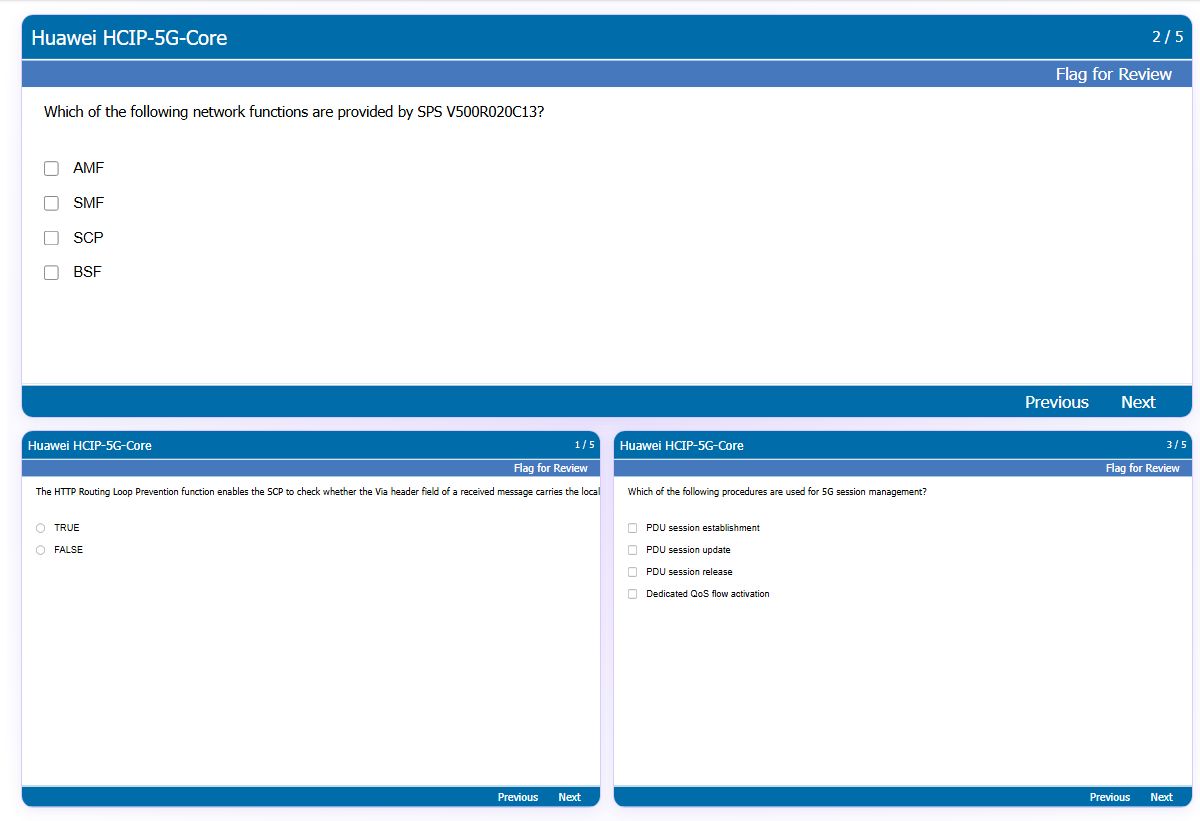Click the large Huawei HCIP-5G-Core title
Viewport: 1200px width, 821px height.
[129, 38]
